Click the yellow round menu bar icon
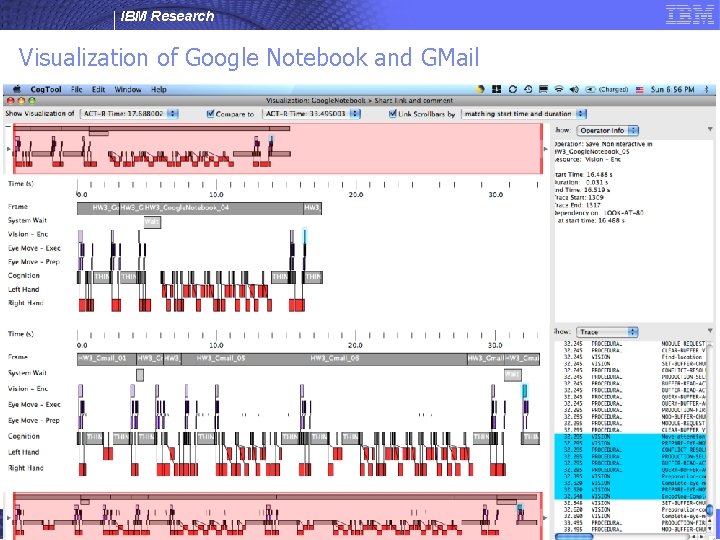720x540 pixels. (480, 90)
